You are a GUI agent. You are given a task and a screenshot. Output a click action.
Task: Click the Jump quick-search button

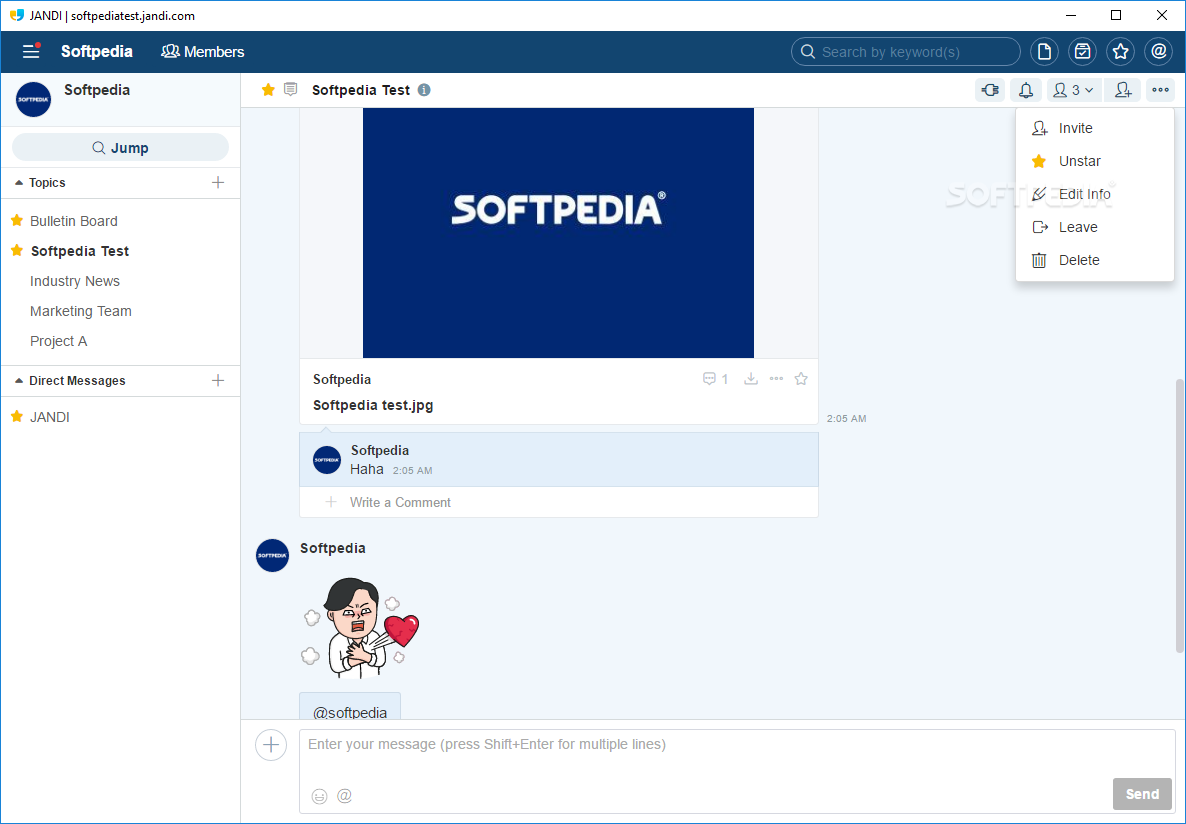coord(120,148)
